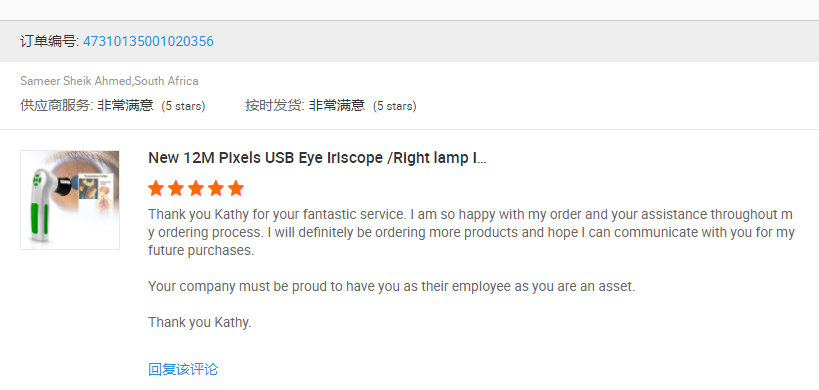This screenshot has width=819, height=390.
Task: Open the Eye Iriscope product thumbnail
Action: coord(69,200)
